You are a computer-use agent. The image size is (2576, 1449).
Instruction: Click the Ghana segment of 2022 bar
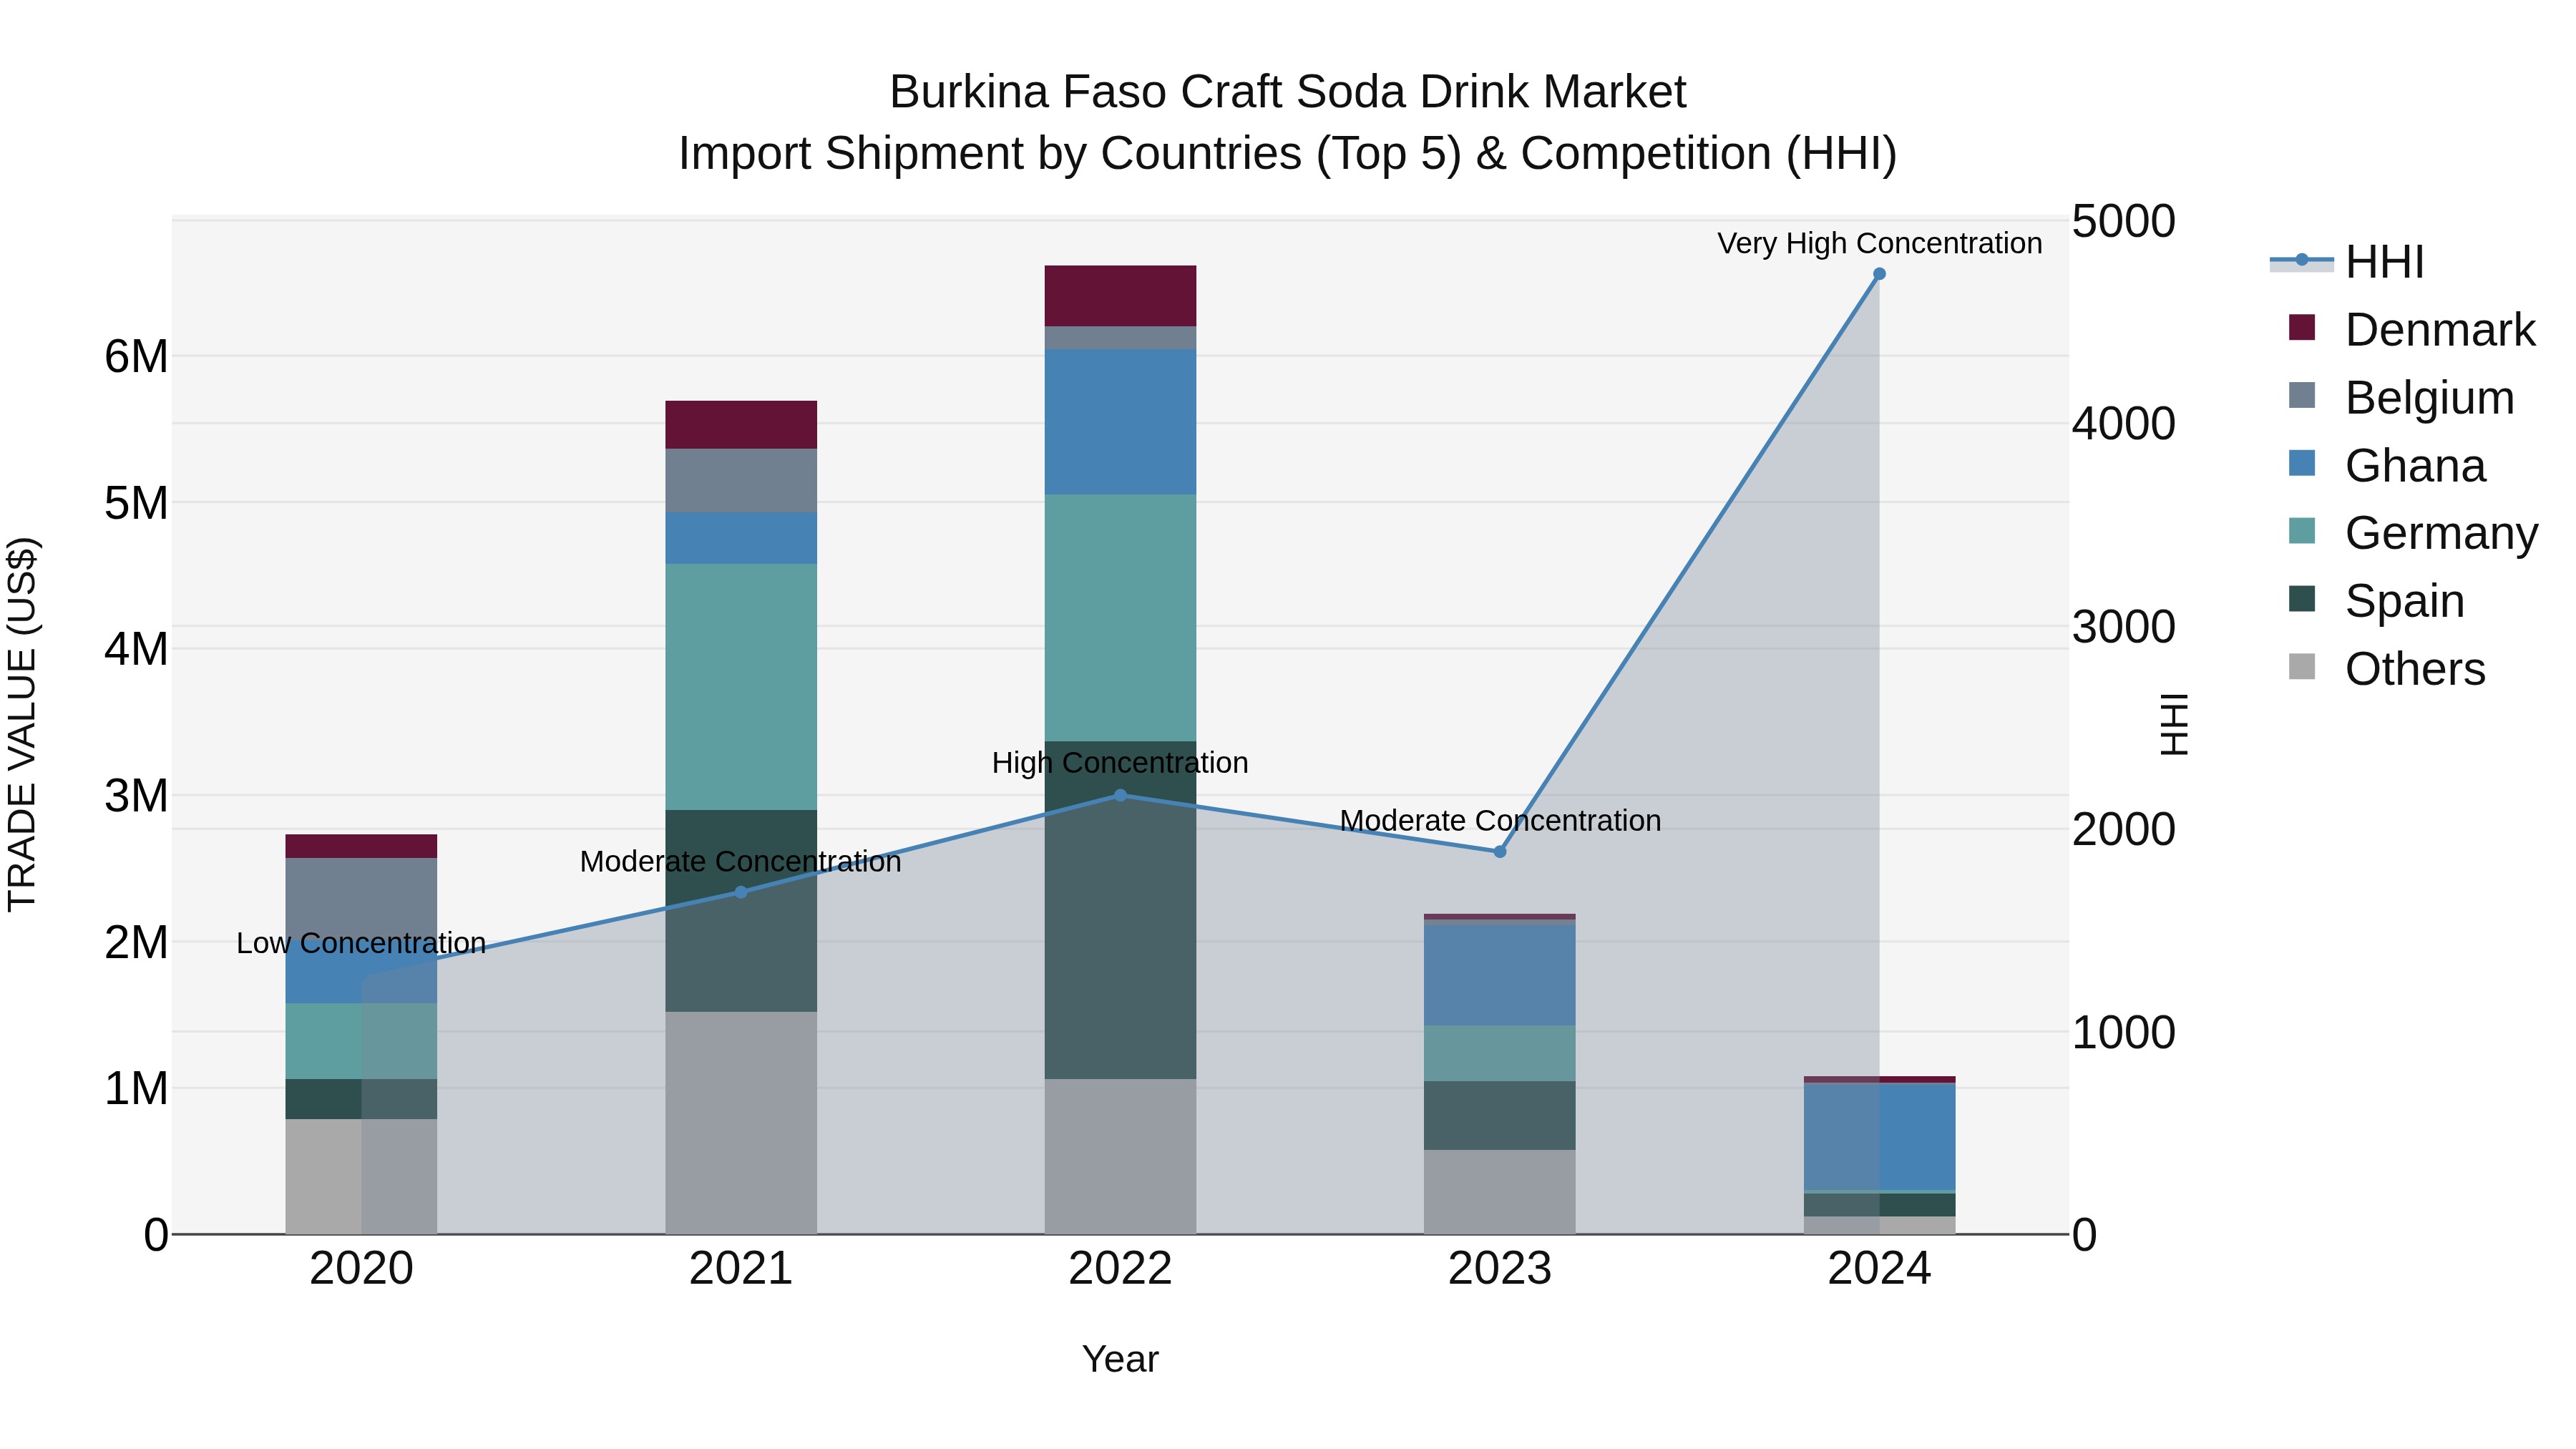click(x=1120, y=422)
